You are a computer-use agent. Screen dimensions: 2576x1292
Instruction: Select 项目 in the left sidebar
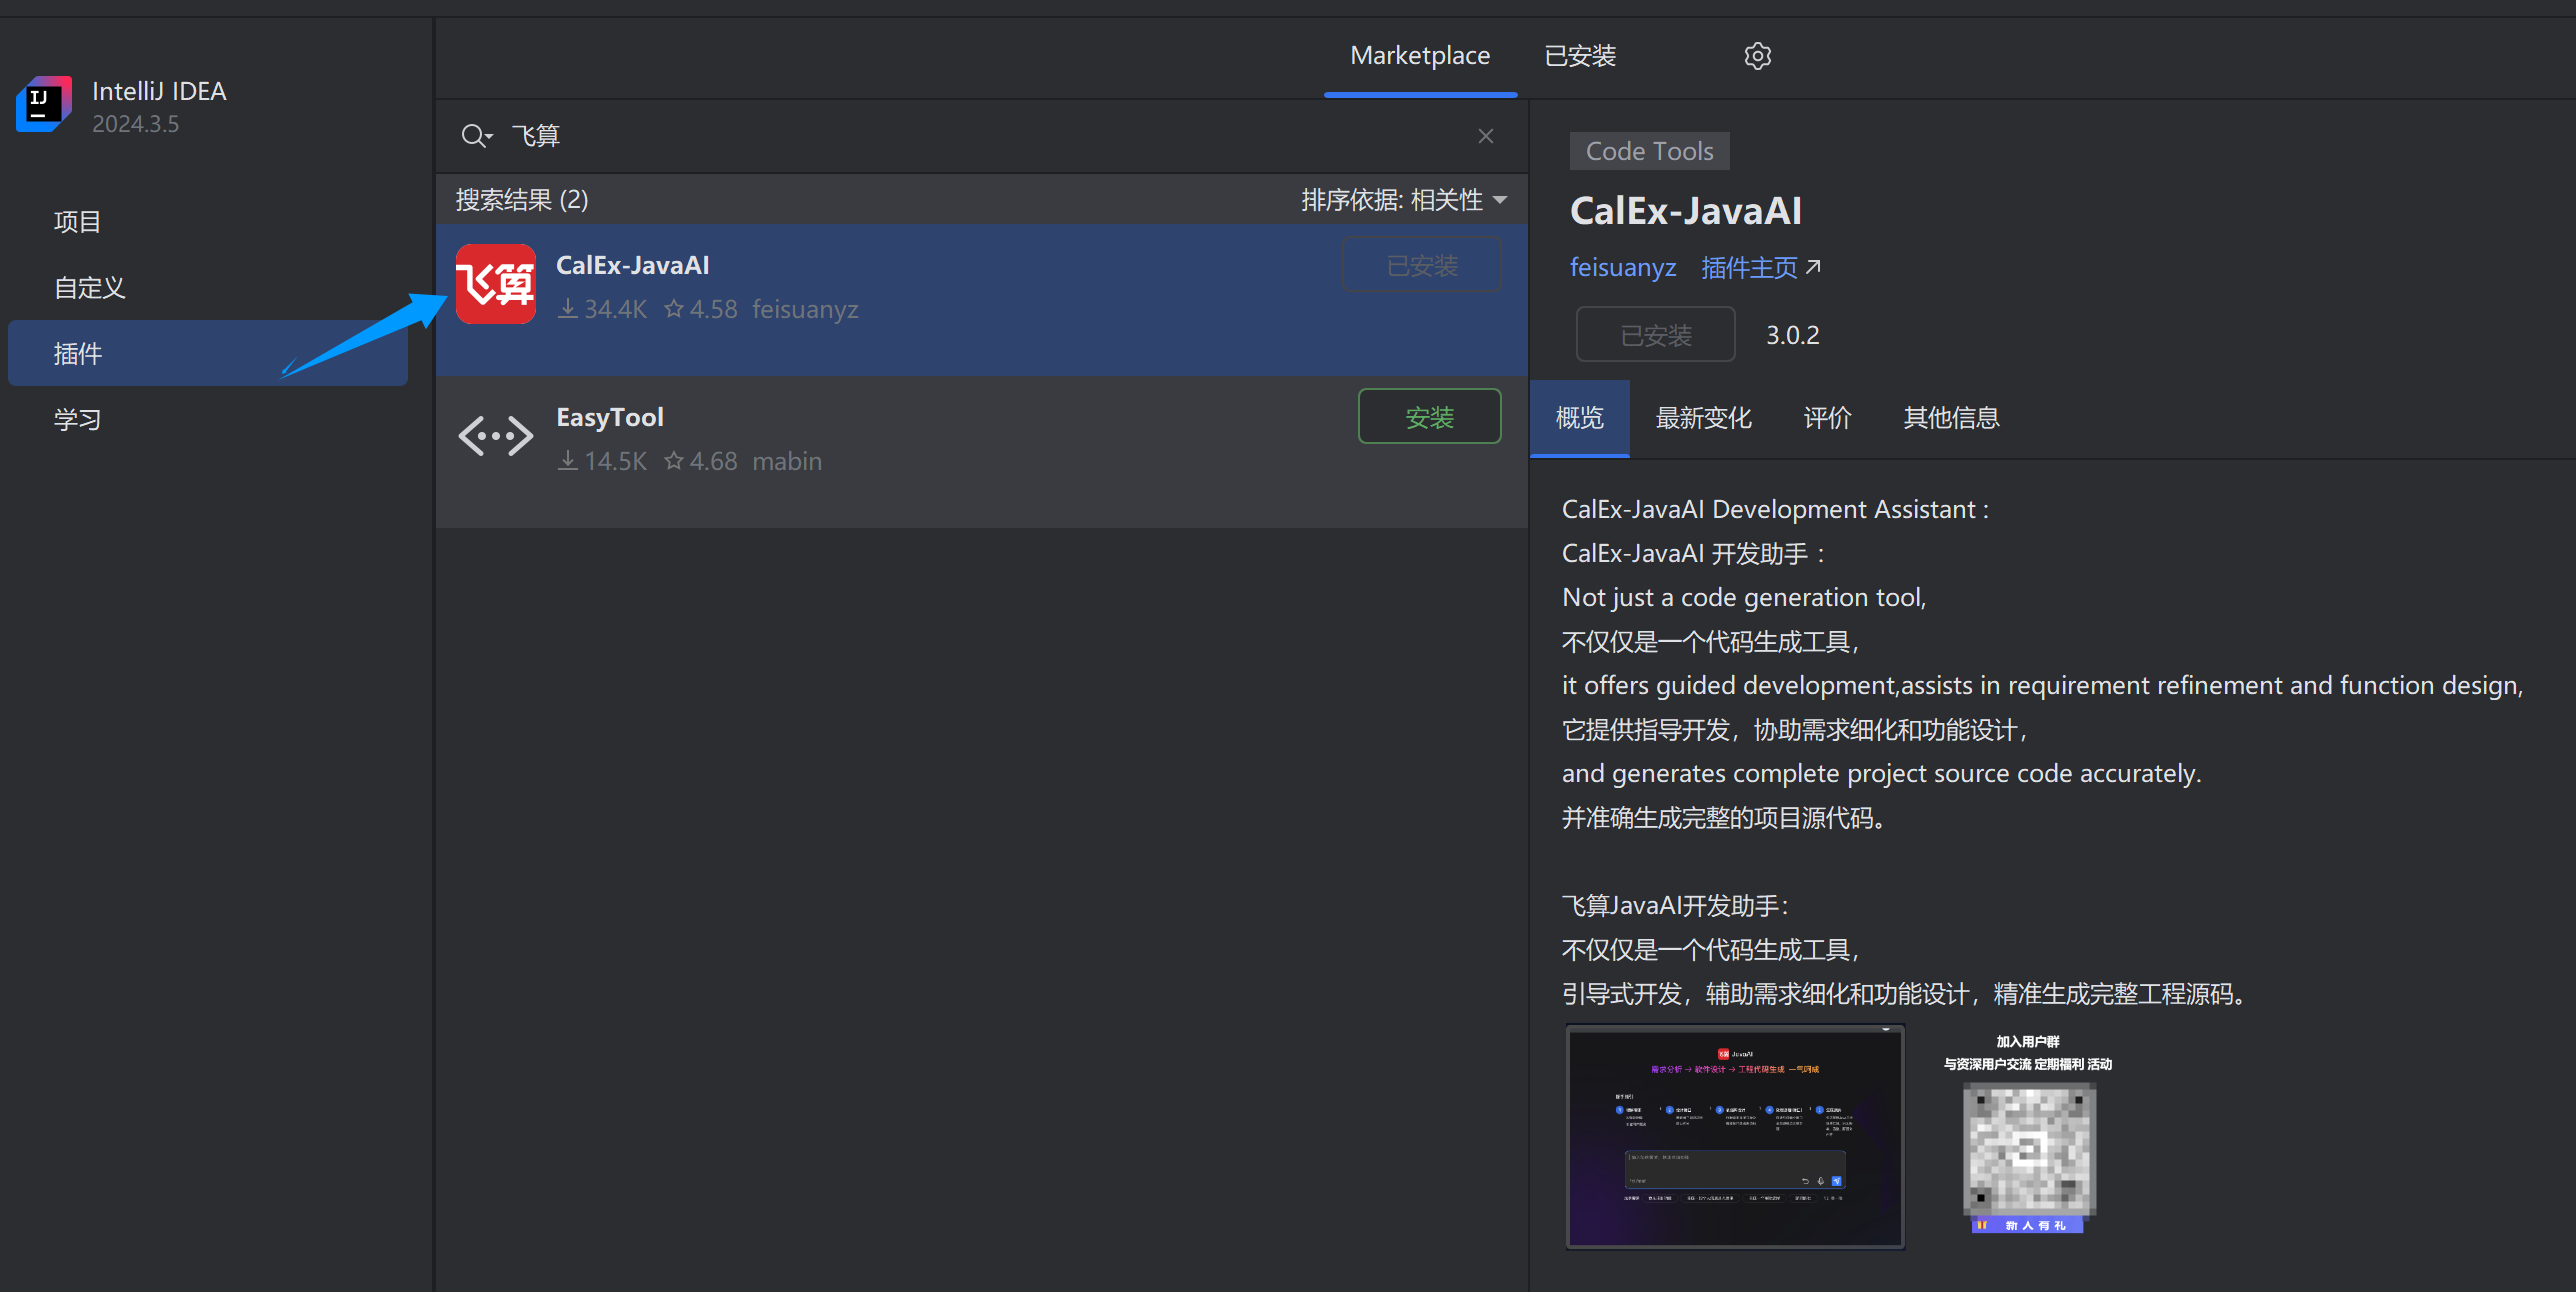point(77,222)
